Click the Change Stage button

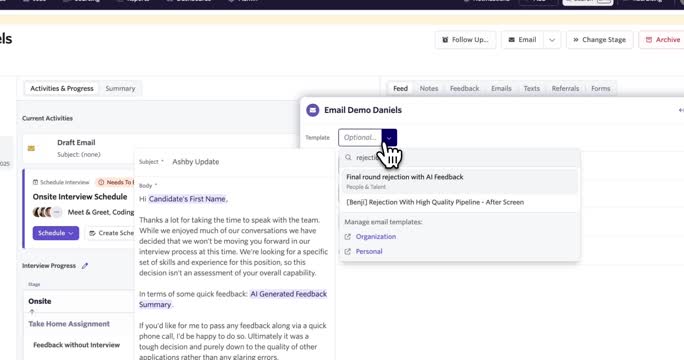click(x=599, y=40)
